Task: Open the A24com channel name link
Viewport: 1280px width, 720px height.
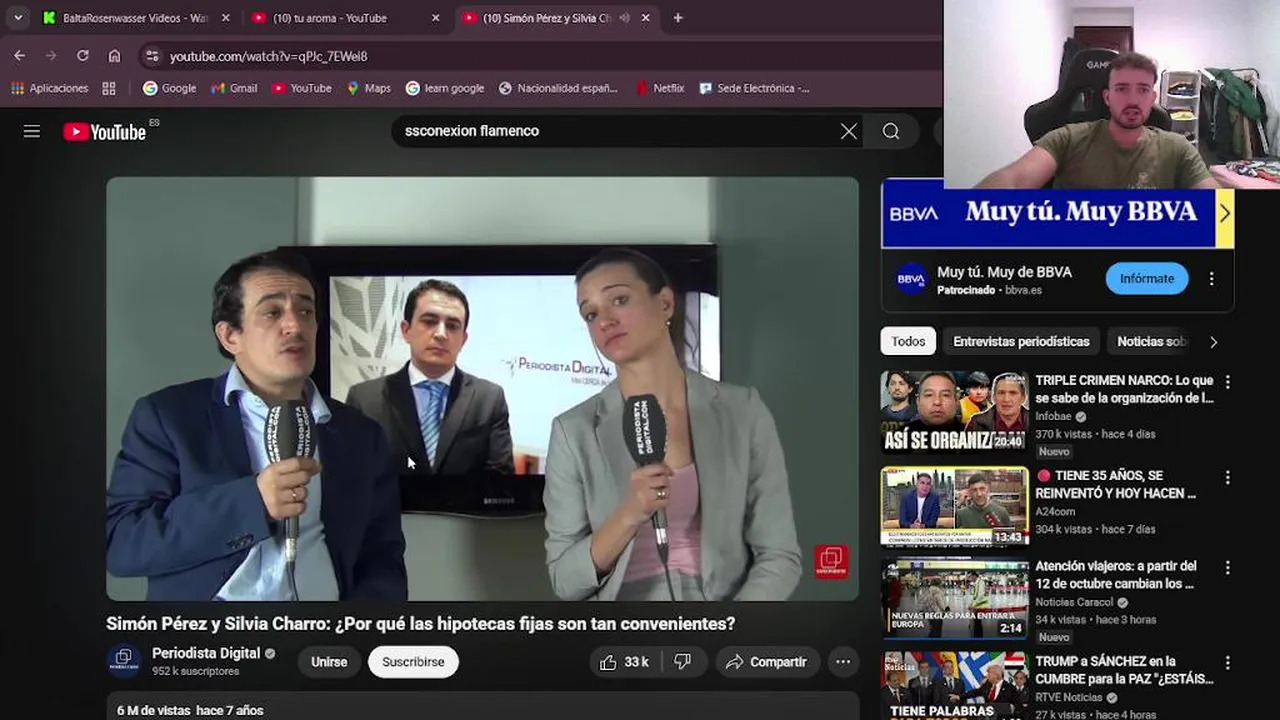Action: pyautogui.click(x=1058, y=511)
